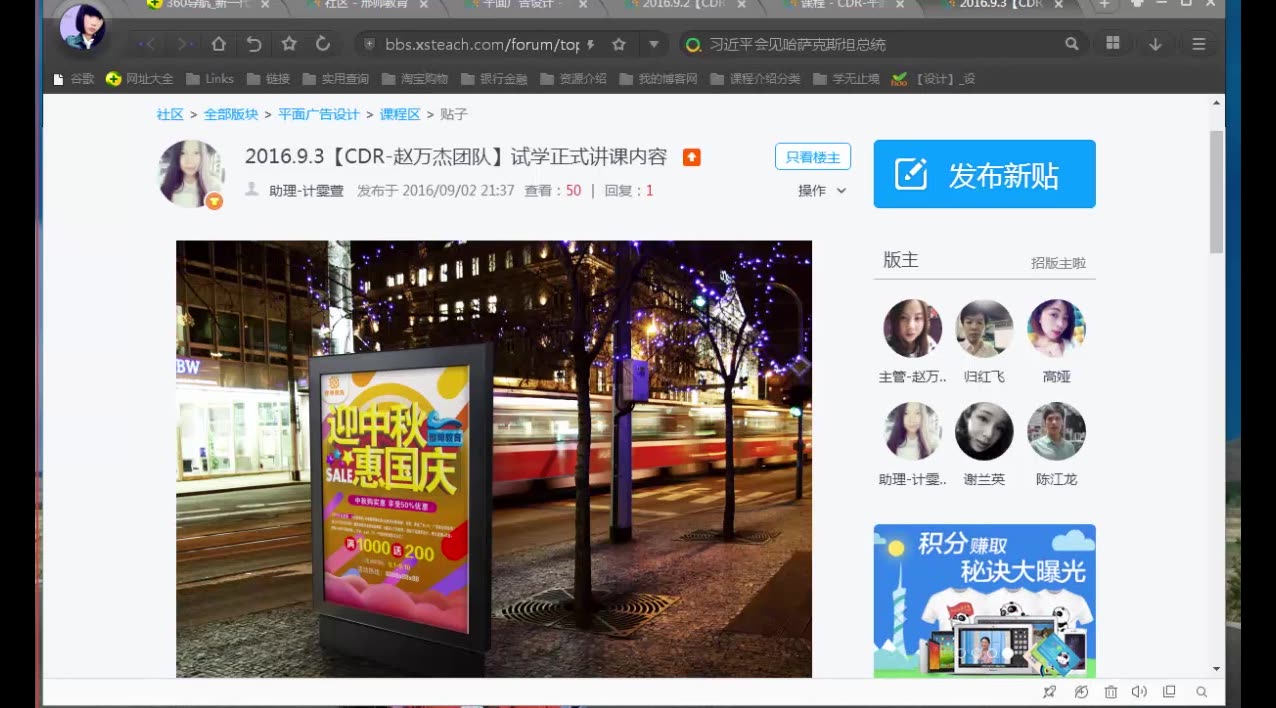
Task: Click the 发布新贴 button
Action: [984, 173]
